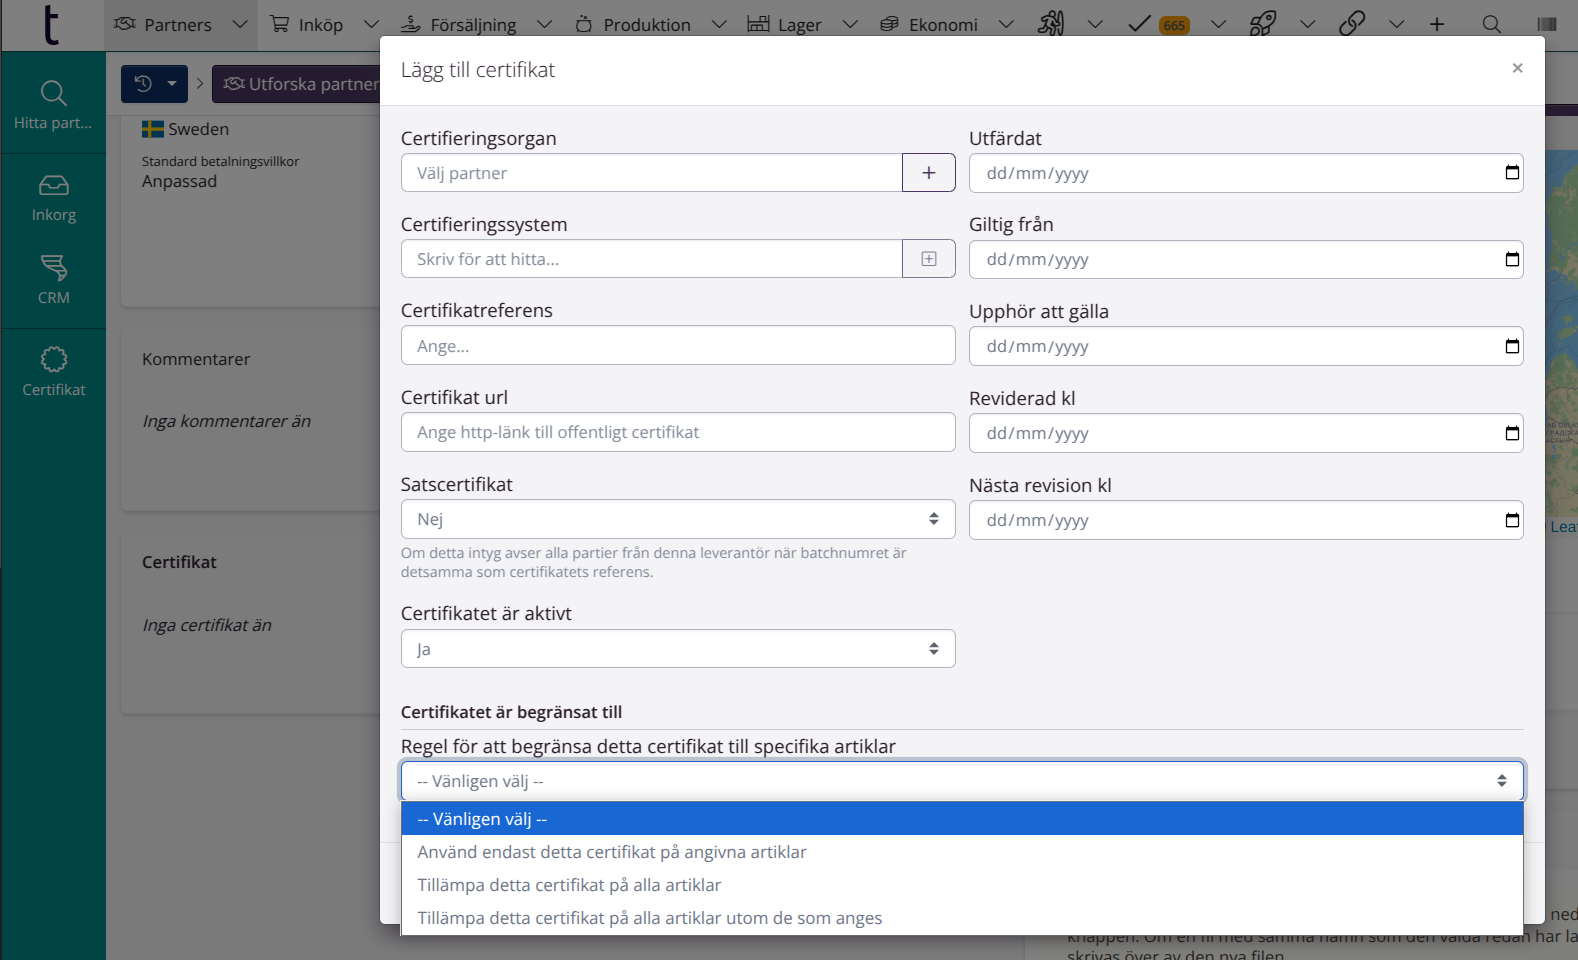This screenshot has width=1578, height=960.
Task: Expand the Certifikatet är aktivt dropdown
Action: tap(678, 649)
